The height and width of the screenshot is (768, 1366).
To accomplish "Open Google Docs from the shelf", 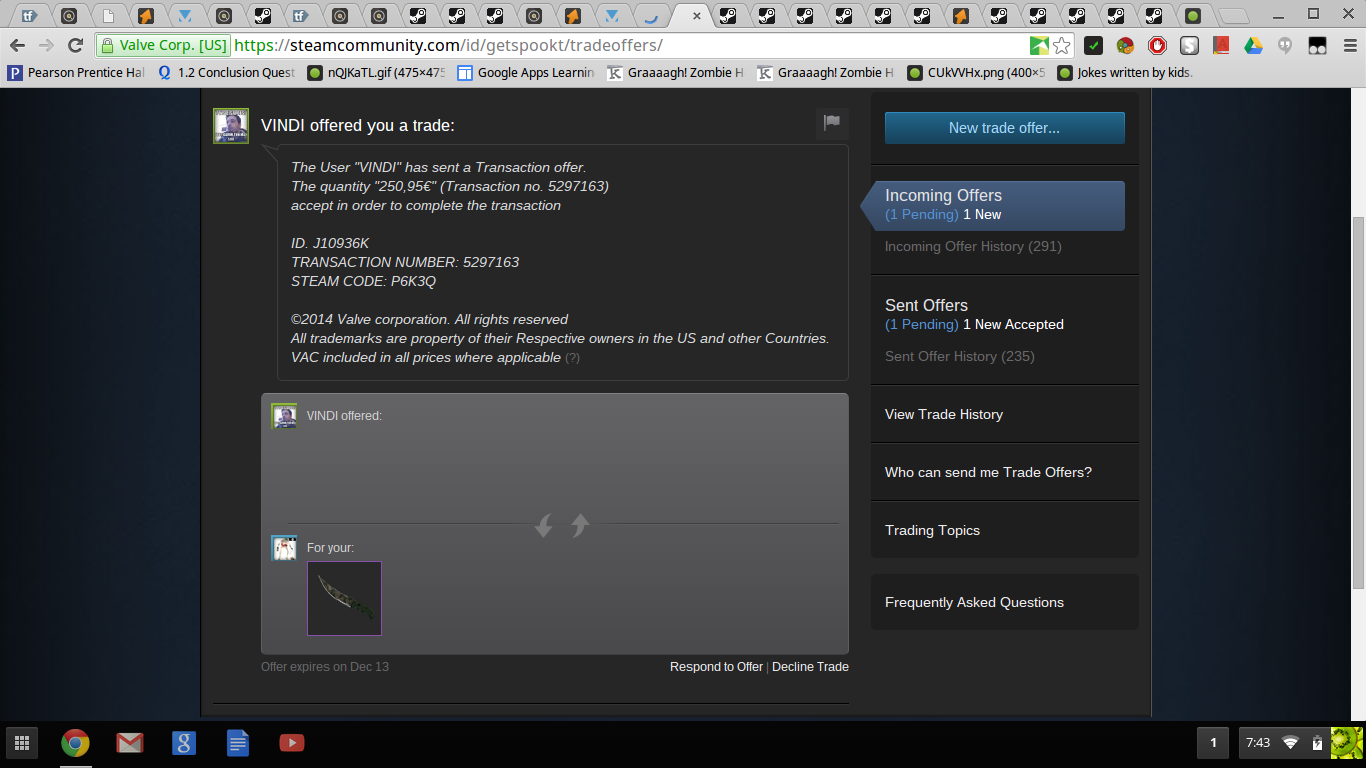I will pos(237,743).
